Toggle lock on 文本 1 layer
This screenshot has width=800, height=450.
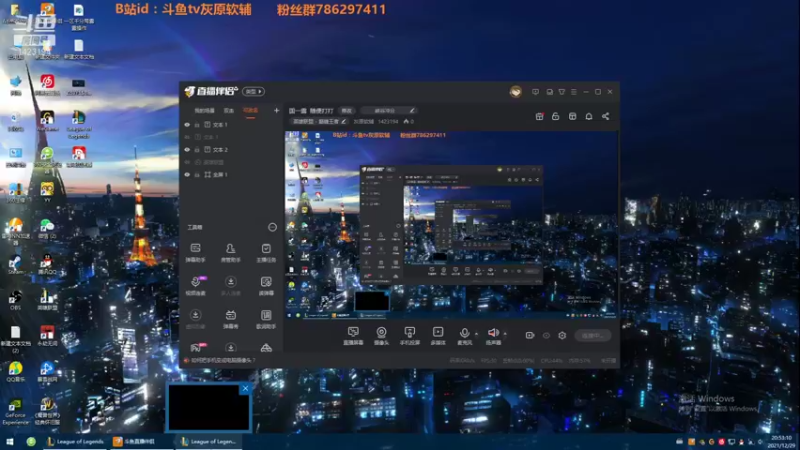coord(197,124)
